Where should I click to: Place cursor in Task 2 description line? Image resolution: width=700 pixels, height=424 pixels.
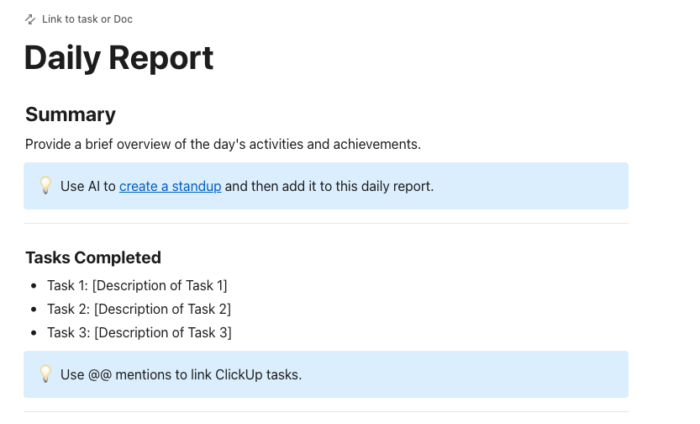(139, 309)
